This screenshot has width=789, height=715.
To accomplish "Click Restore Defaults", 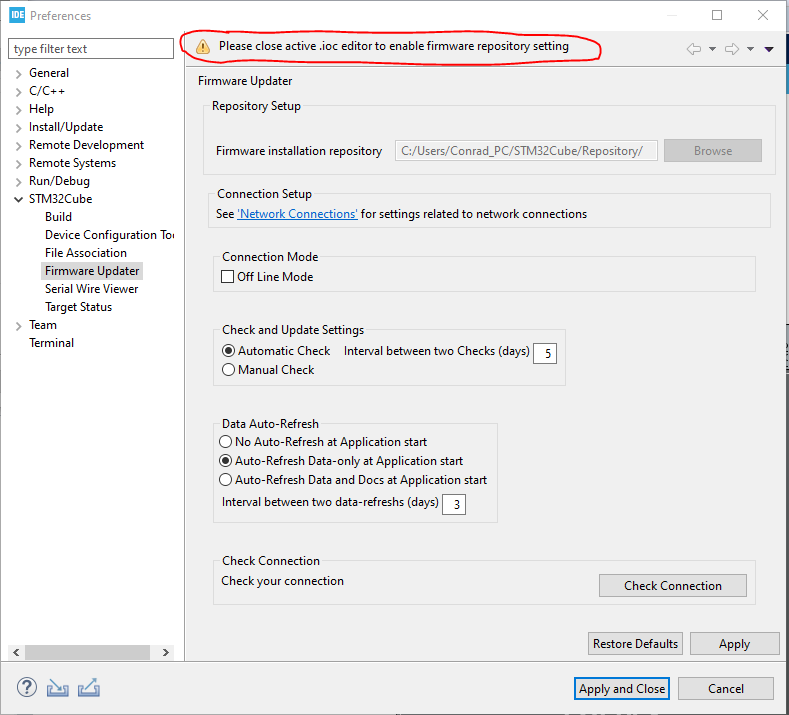I will (635, 644).
